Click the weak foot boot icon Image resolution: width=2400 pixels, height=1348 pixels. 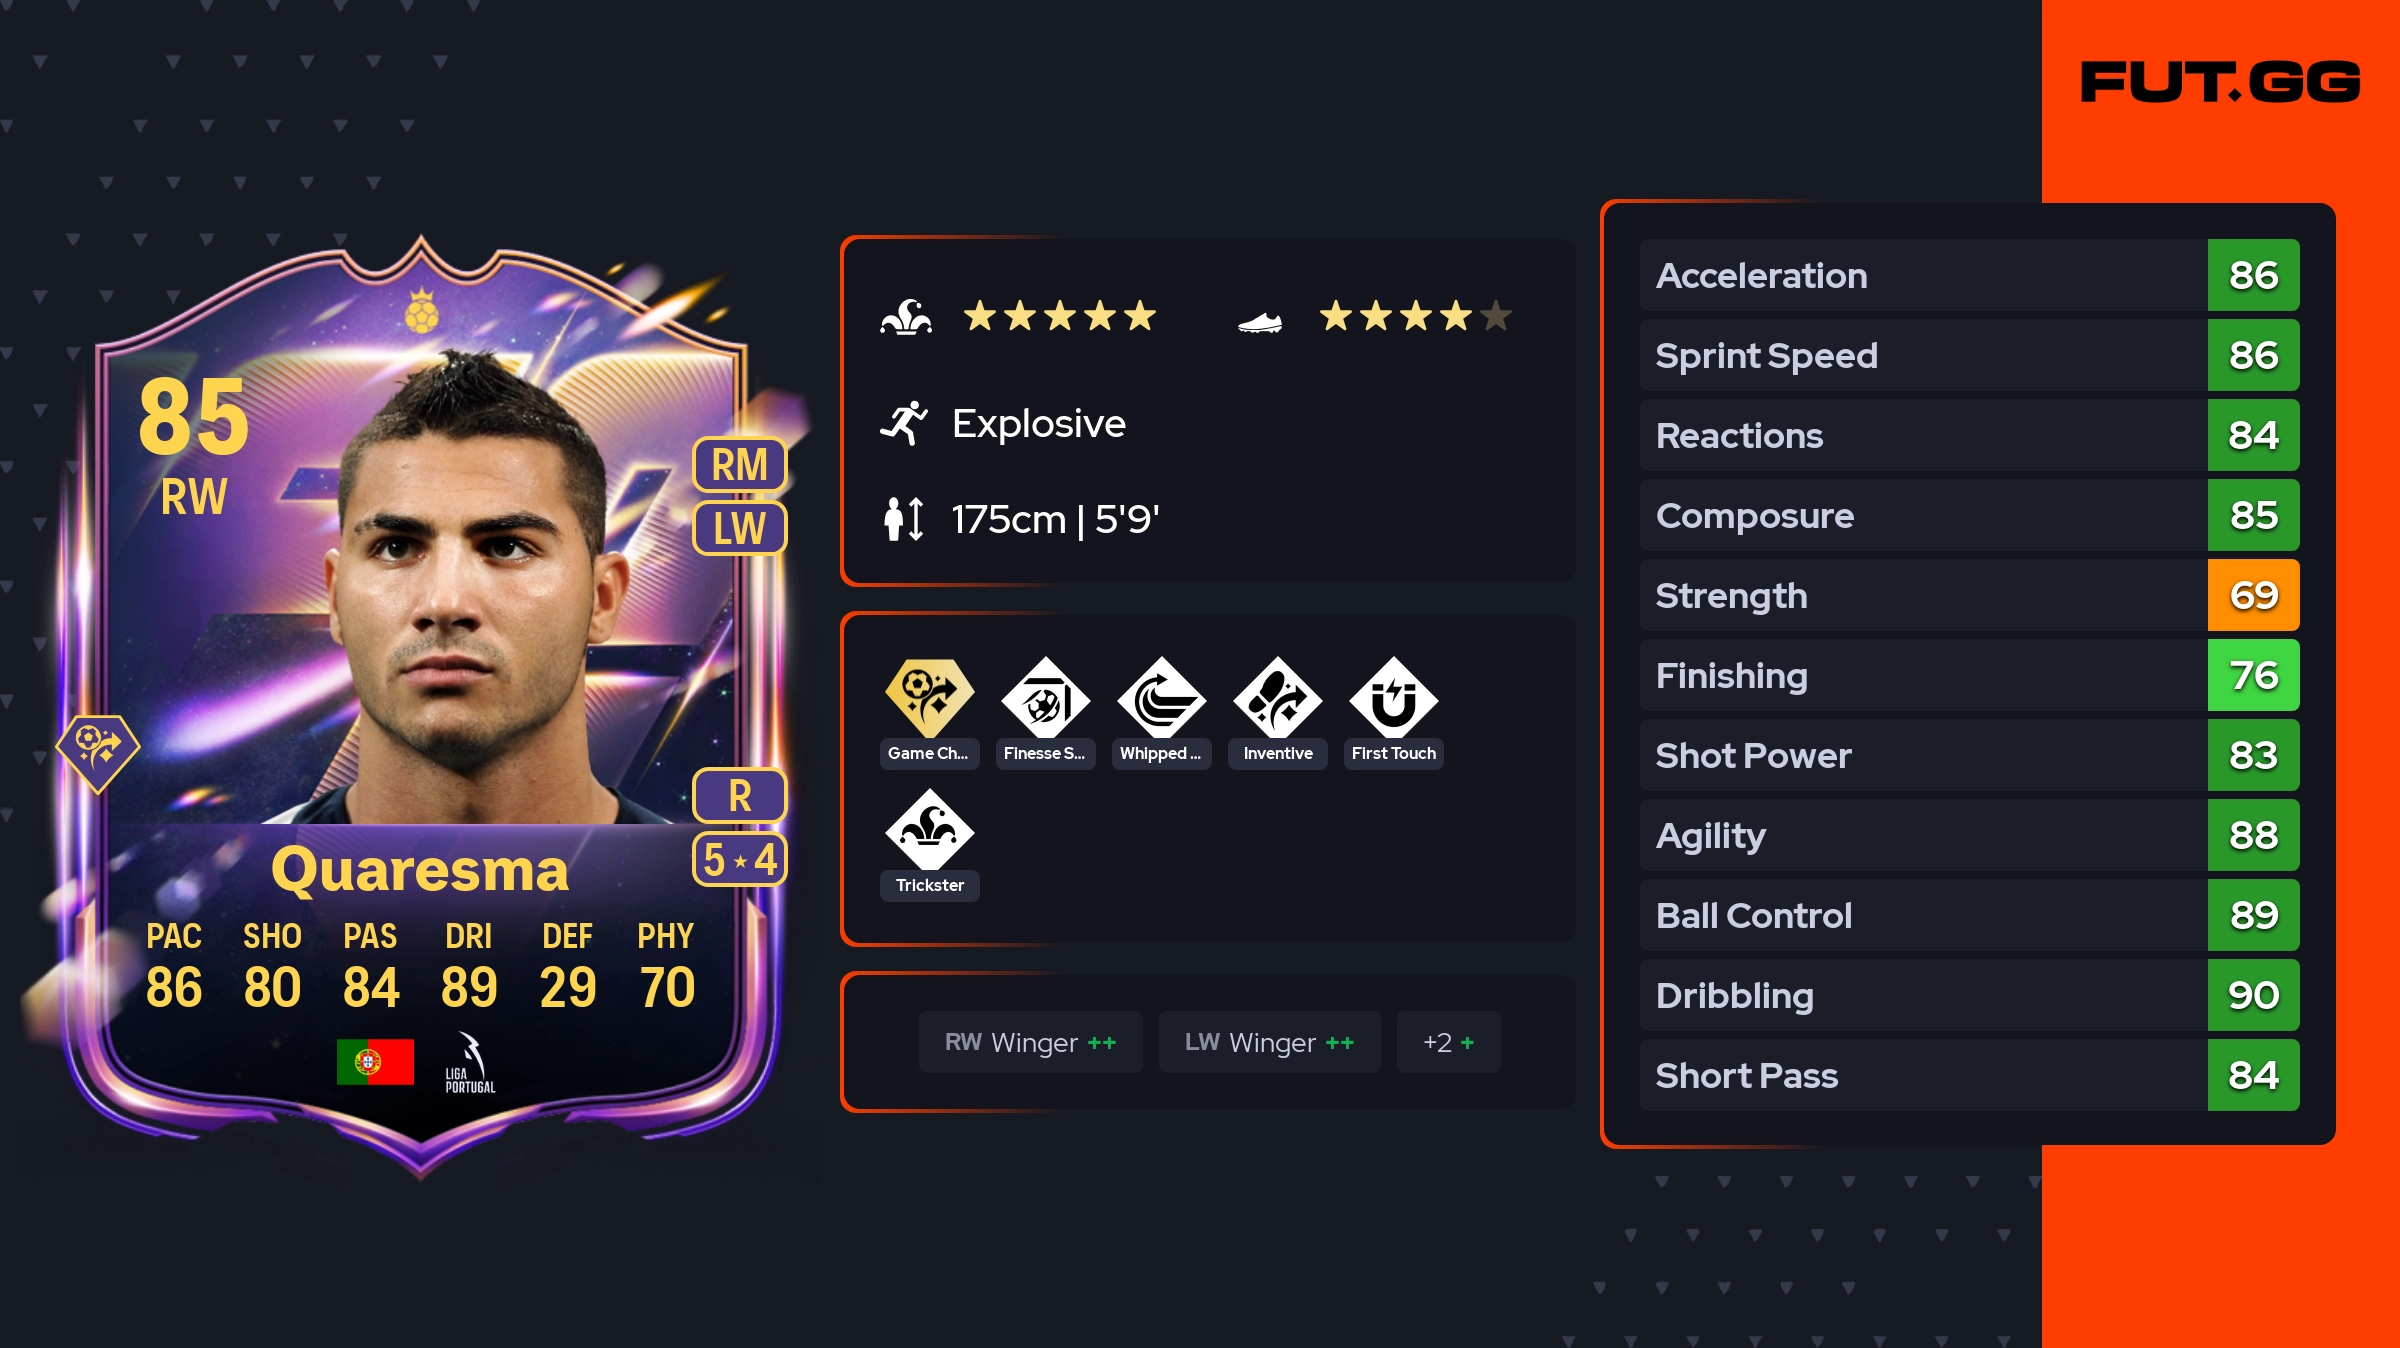point(1260,322)
